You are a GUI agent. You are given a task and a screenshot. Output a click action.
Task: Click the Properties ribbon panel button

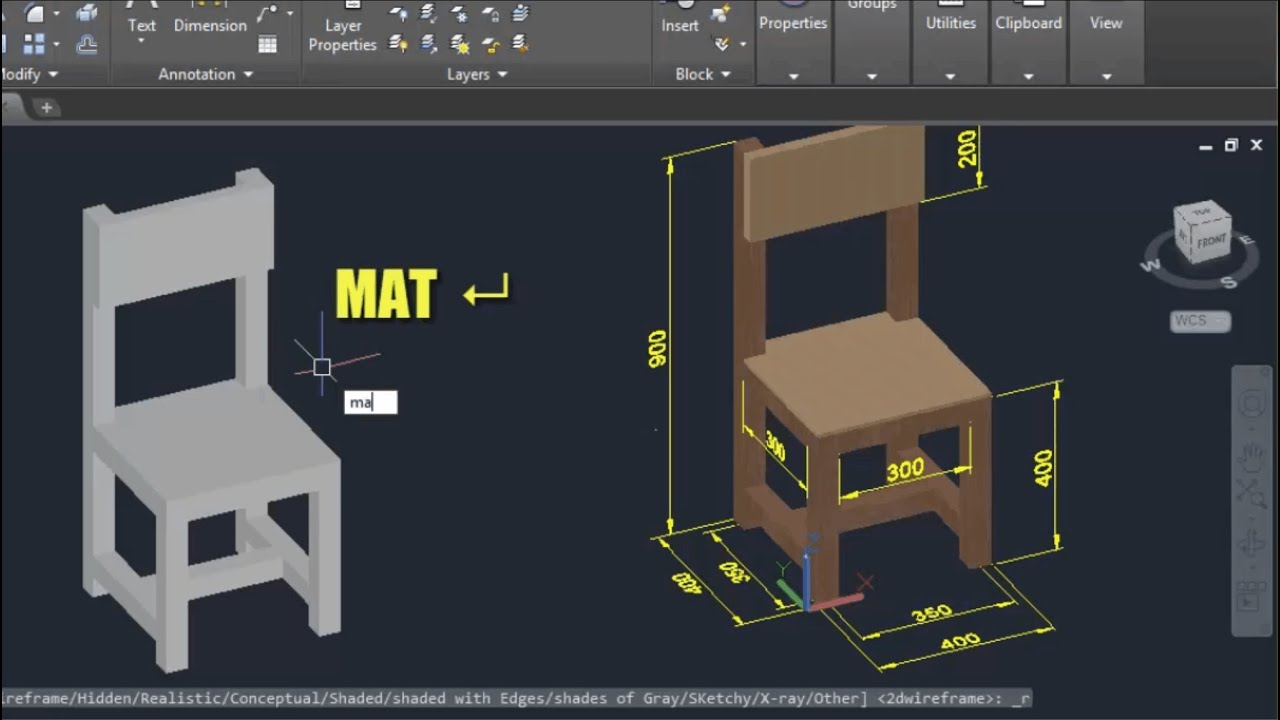793,42
